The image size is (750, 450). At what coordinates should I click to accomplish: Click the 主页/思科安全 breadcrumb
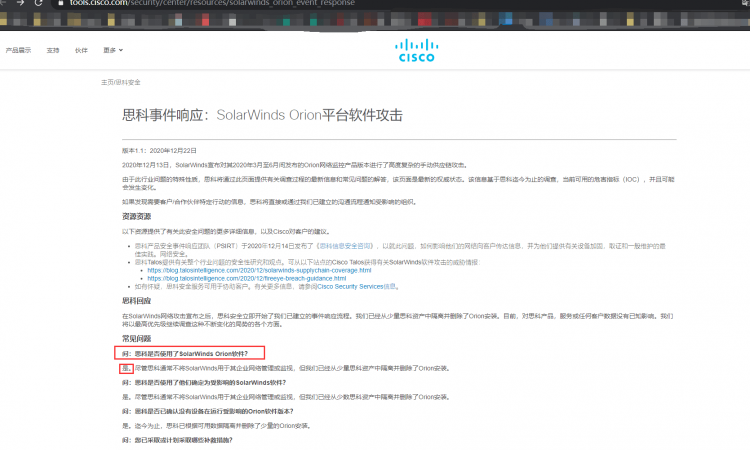coord(121,82)
